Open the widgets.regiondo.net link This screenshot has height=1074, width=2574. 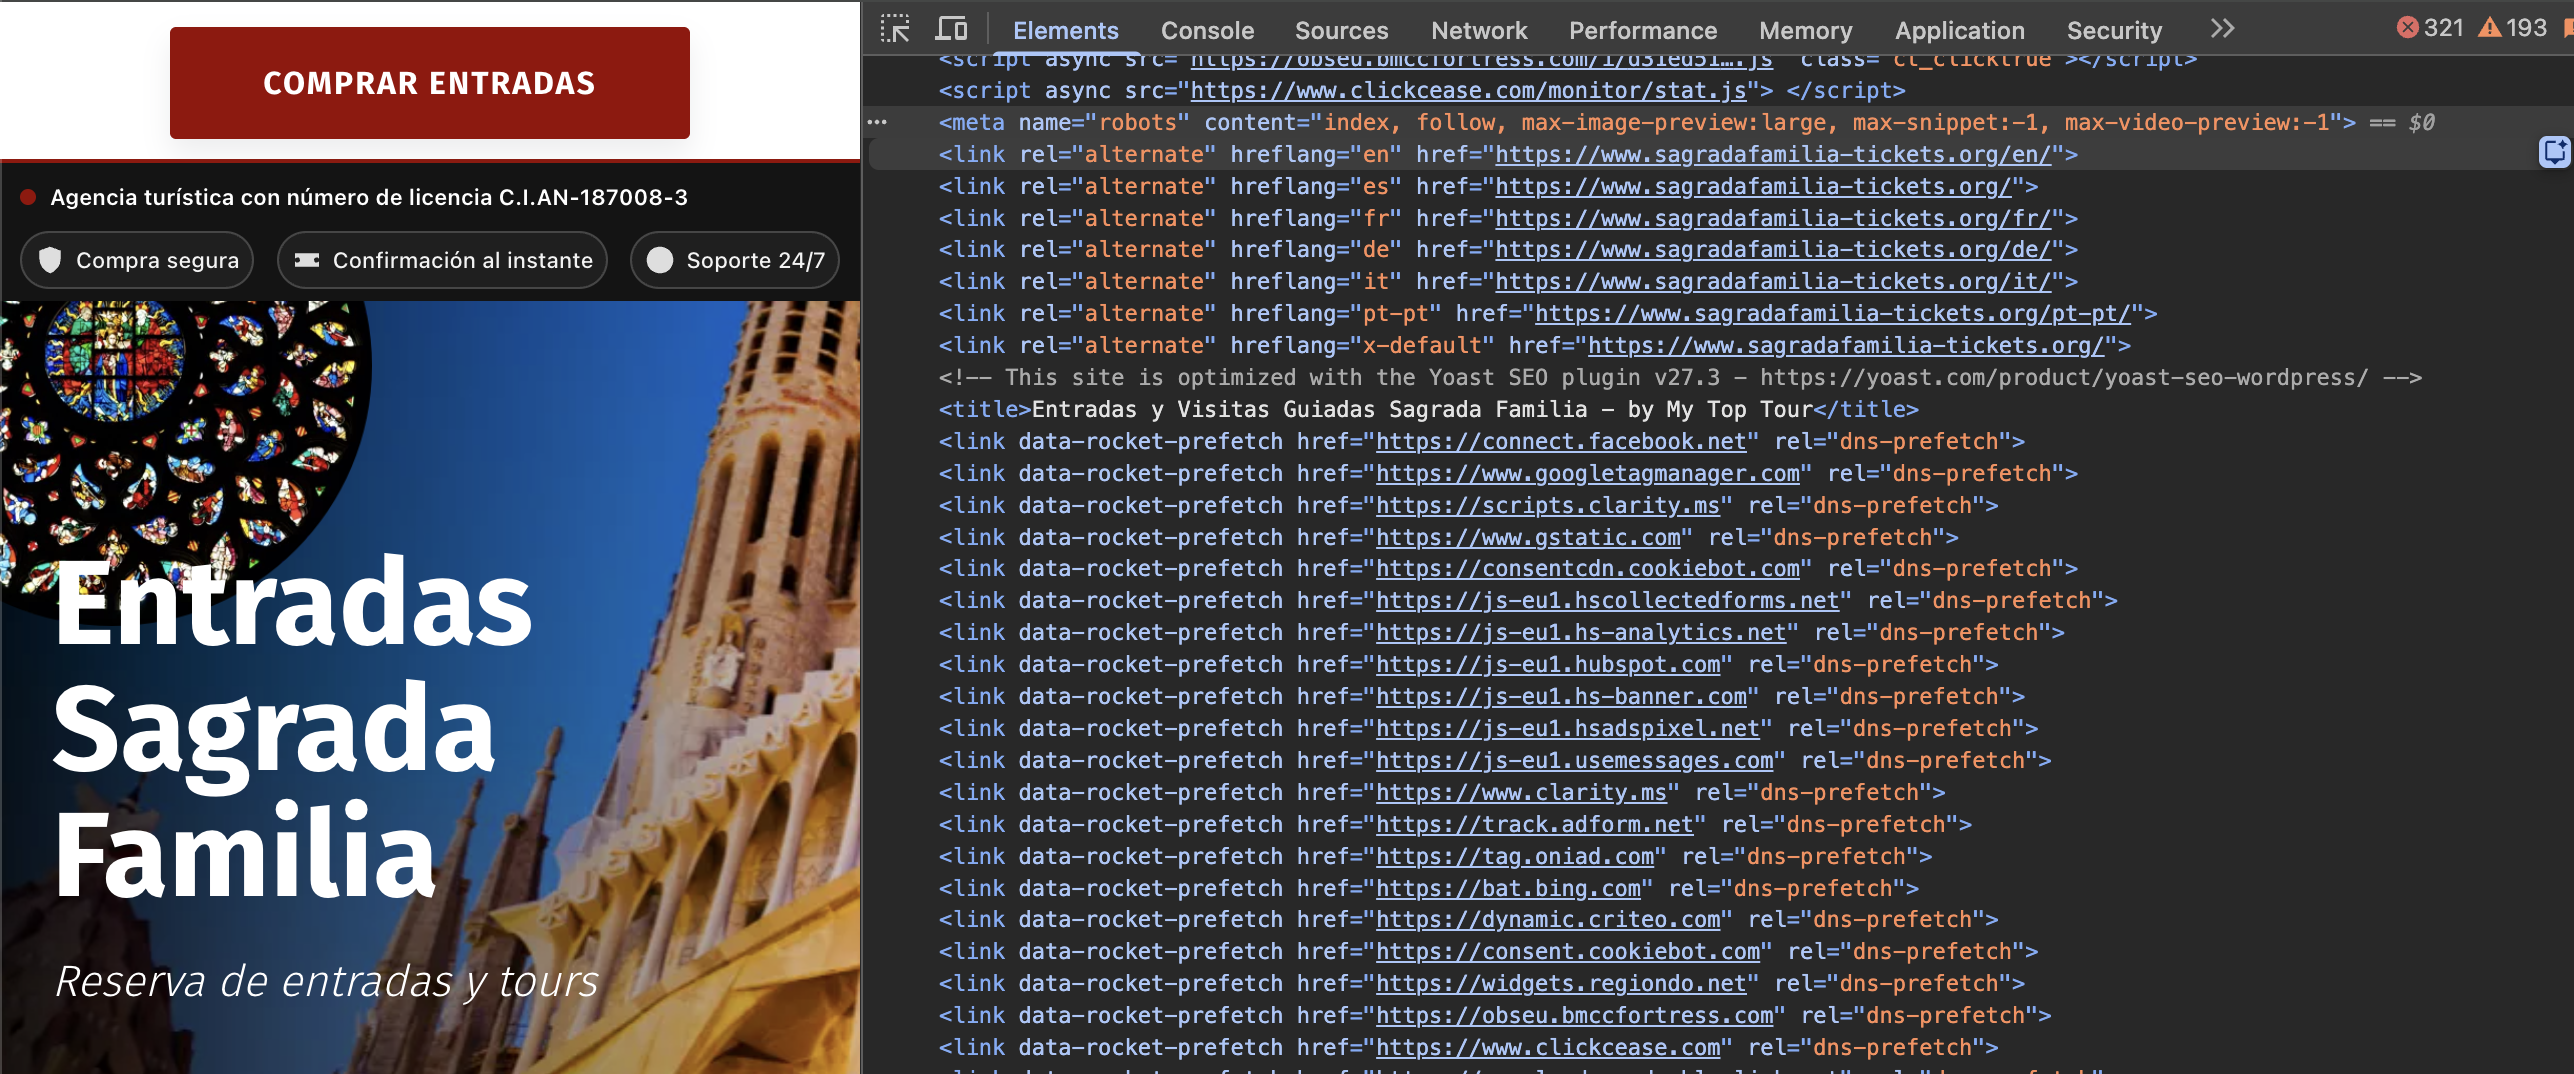1561,983
